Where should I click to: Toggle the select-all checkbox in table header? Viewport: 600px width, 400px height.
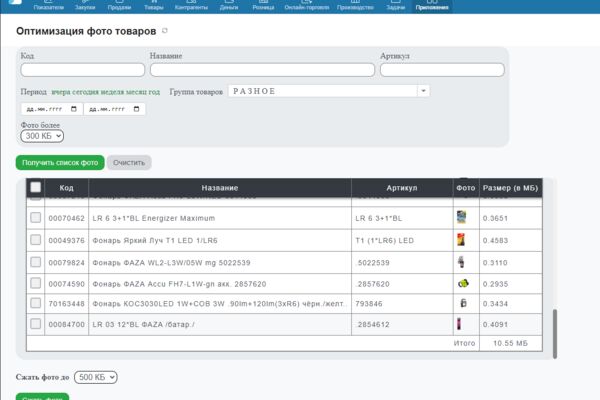(36, 187)
